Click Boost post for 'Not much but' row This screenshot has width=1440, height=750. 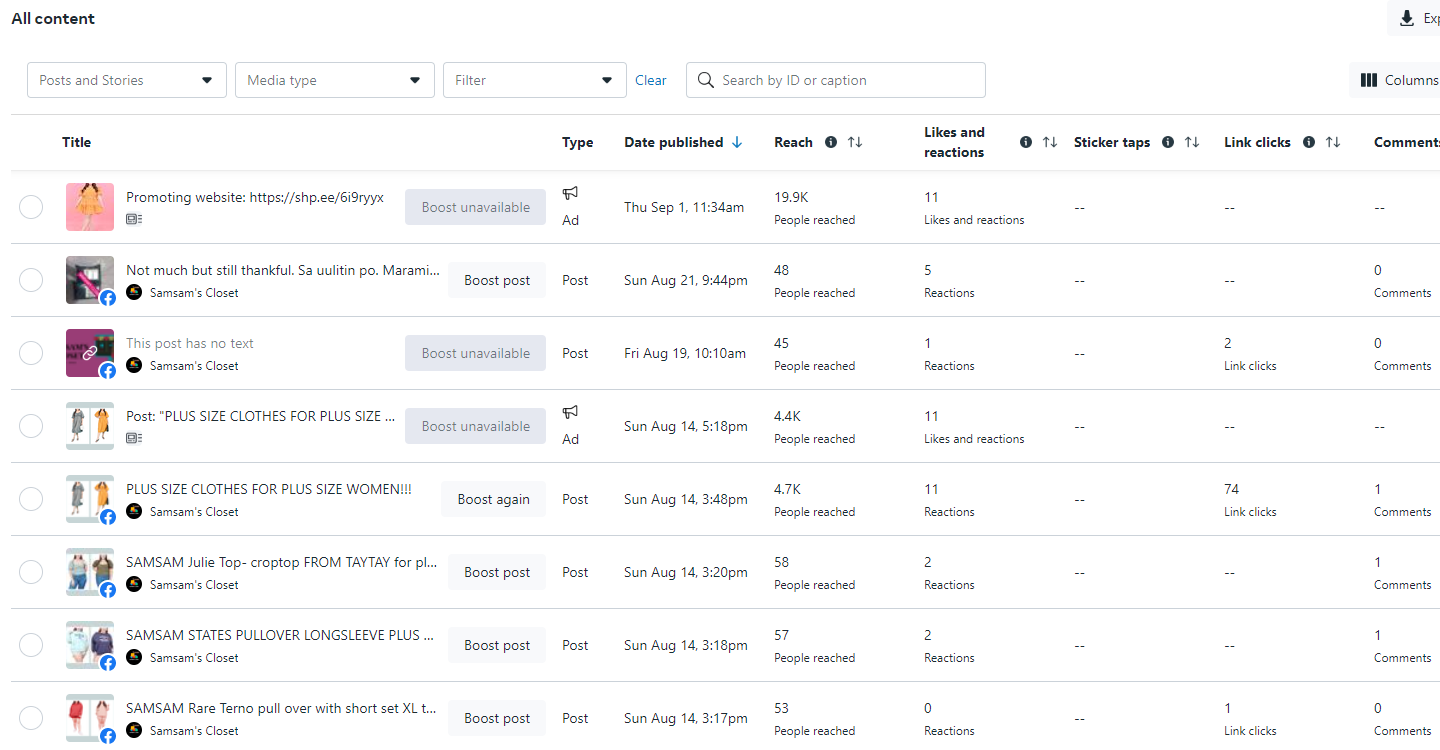tap(497, 280)
